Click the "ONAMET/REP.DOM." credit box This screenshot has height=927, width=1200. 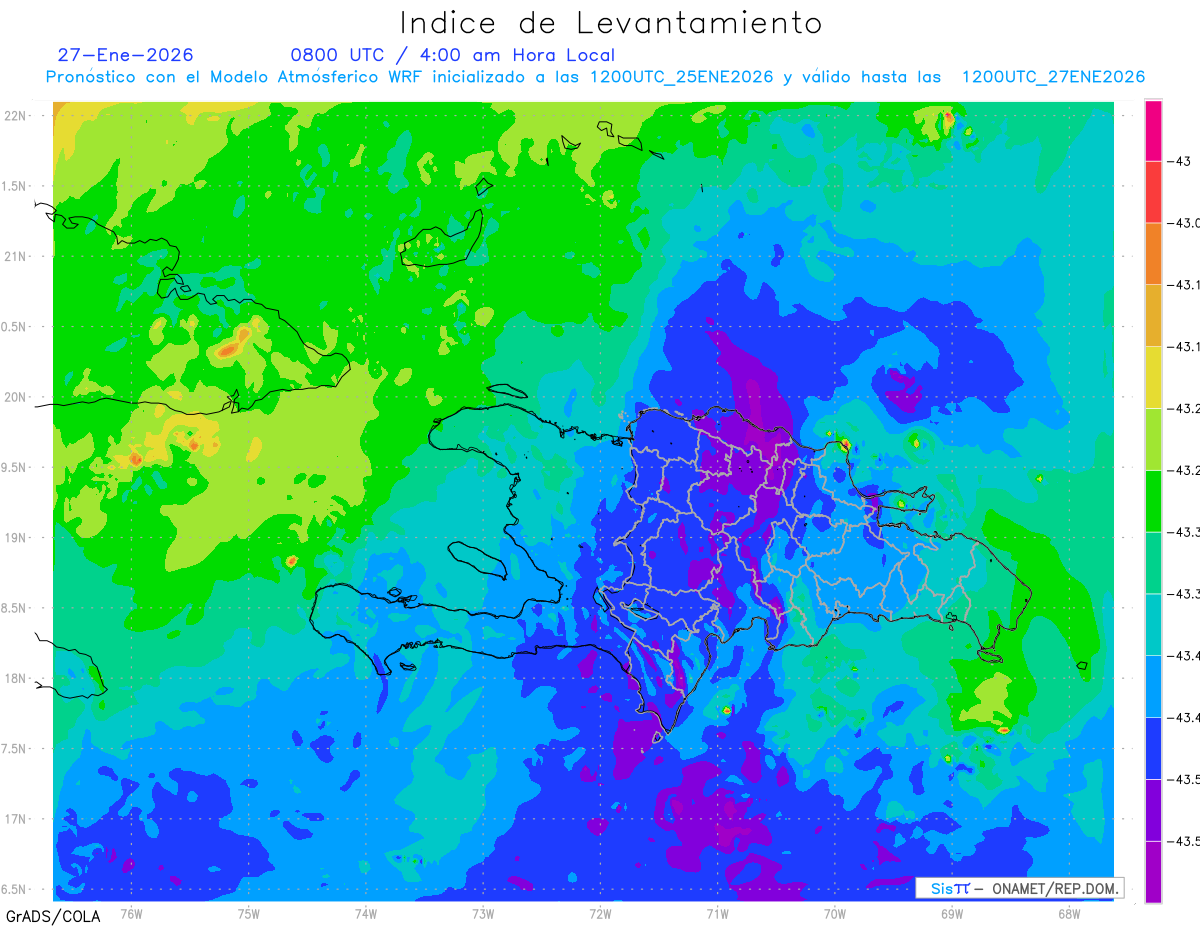coord(1020,888)
